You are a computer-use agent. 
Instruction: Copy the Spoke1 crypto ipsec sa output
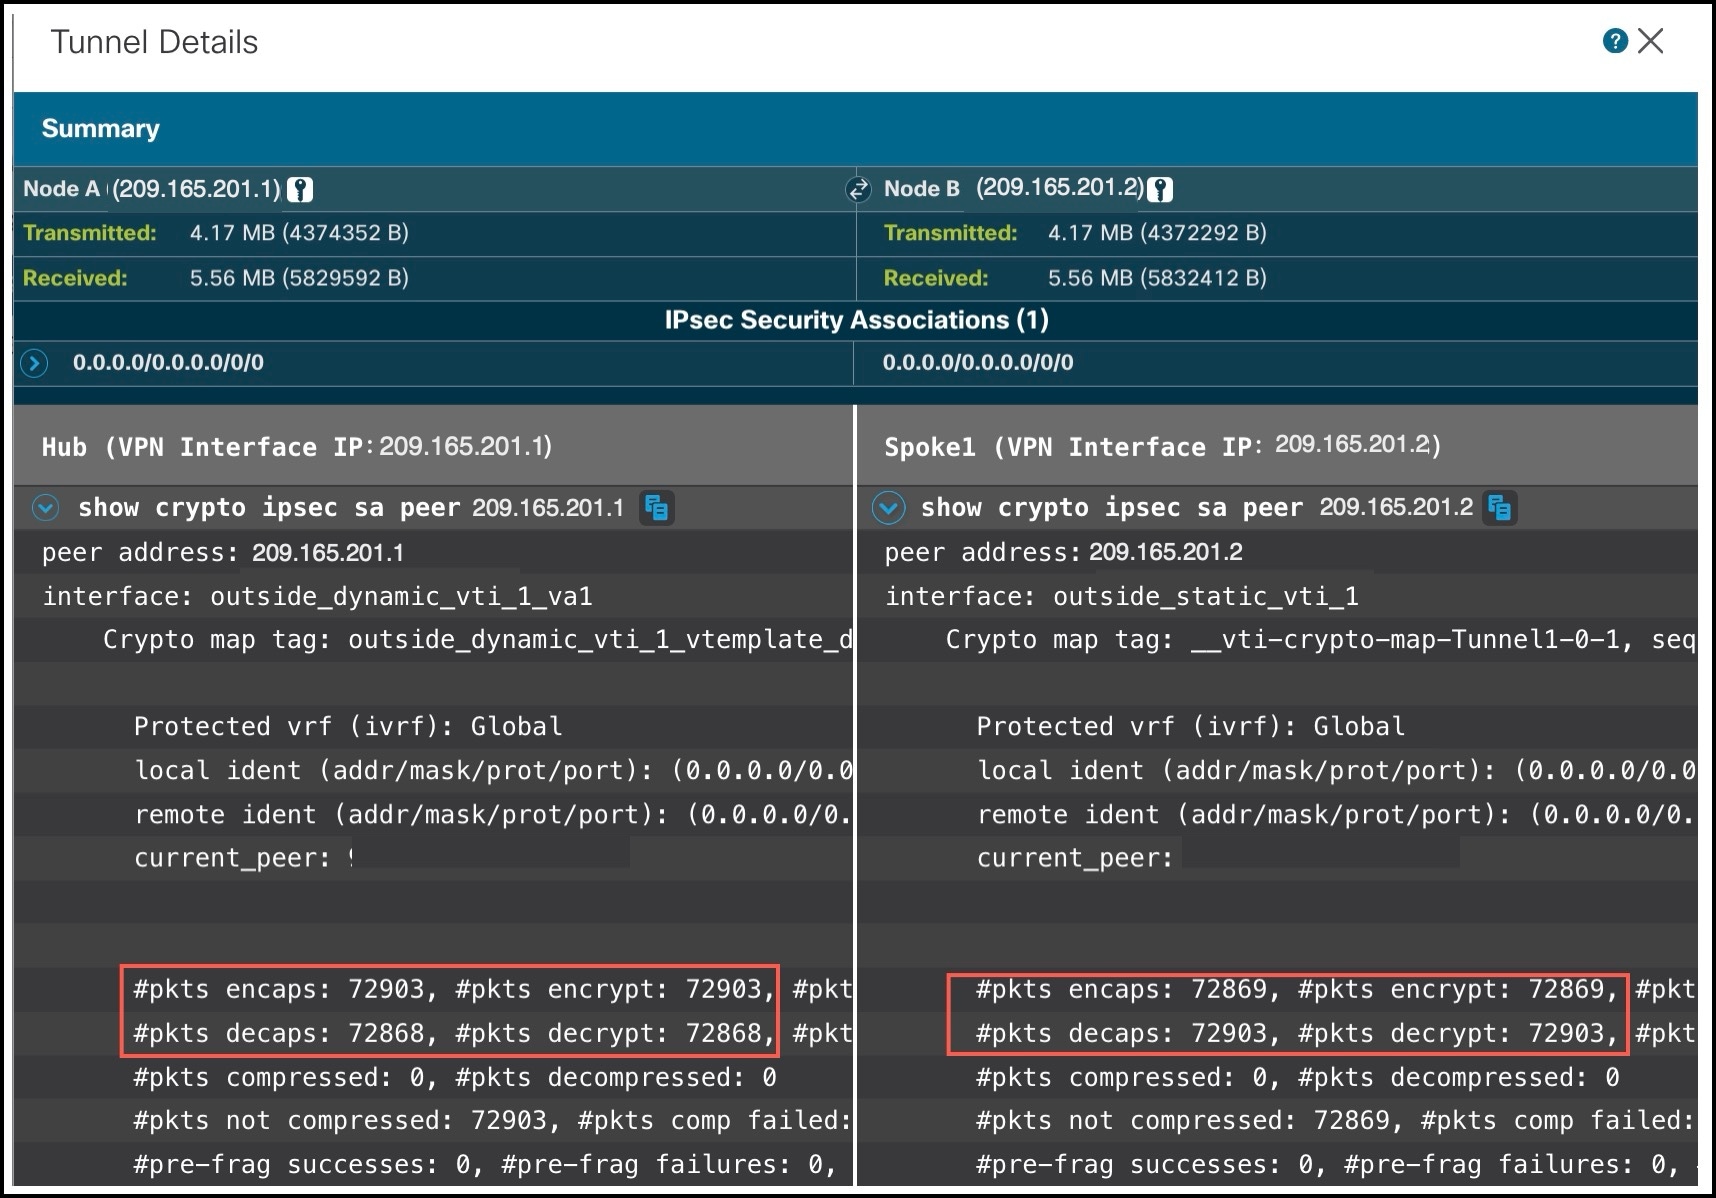[1499, 508]
